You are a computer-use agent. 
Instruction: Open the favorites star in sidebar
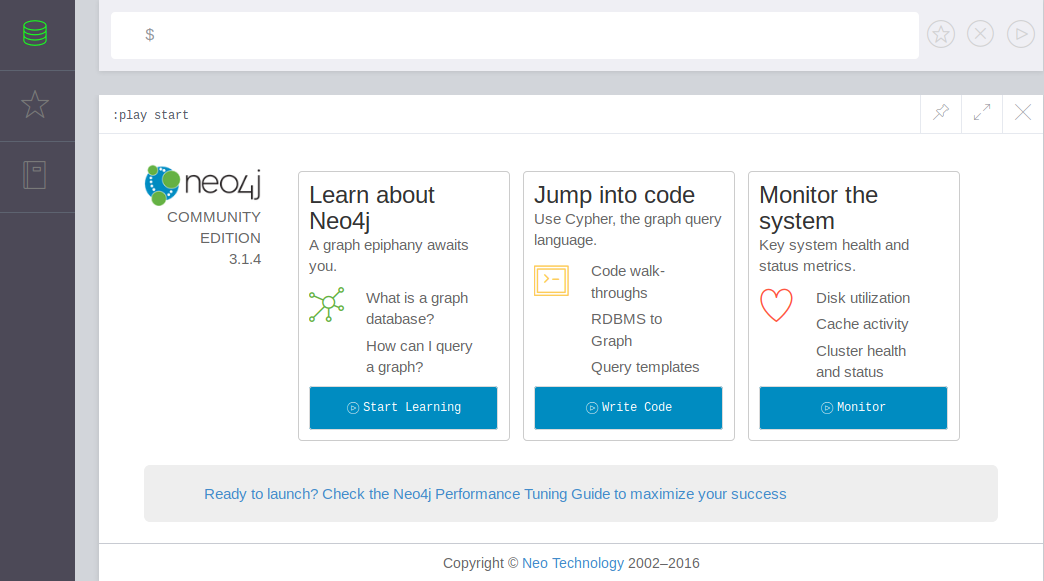[x=35, y=104]
